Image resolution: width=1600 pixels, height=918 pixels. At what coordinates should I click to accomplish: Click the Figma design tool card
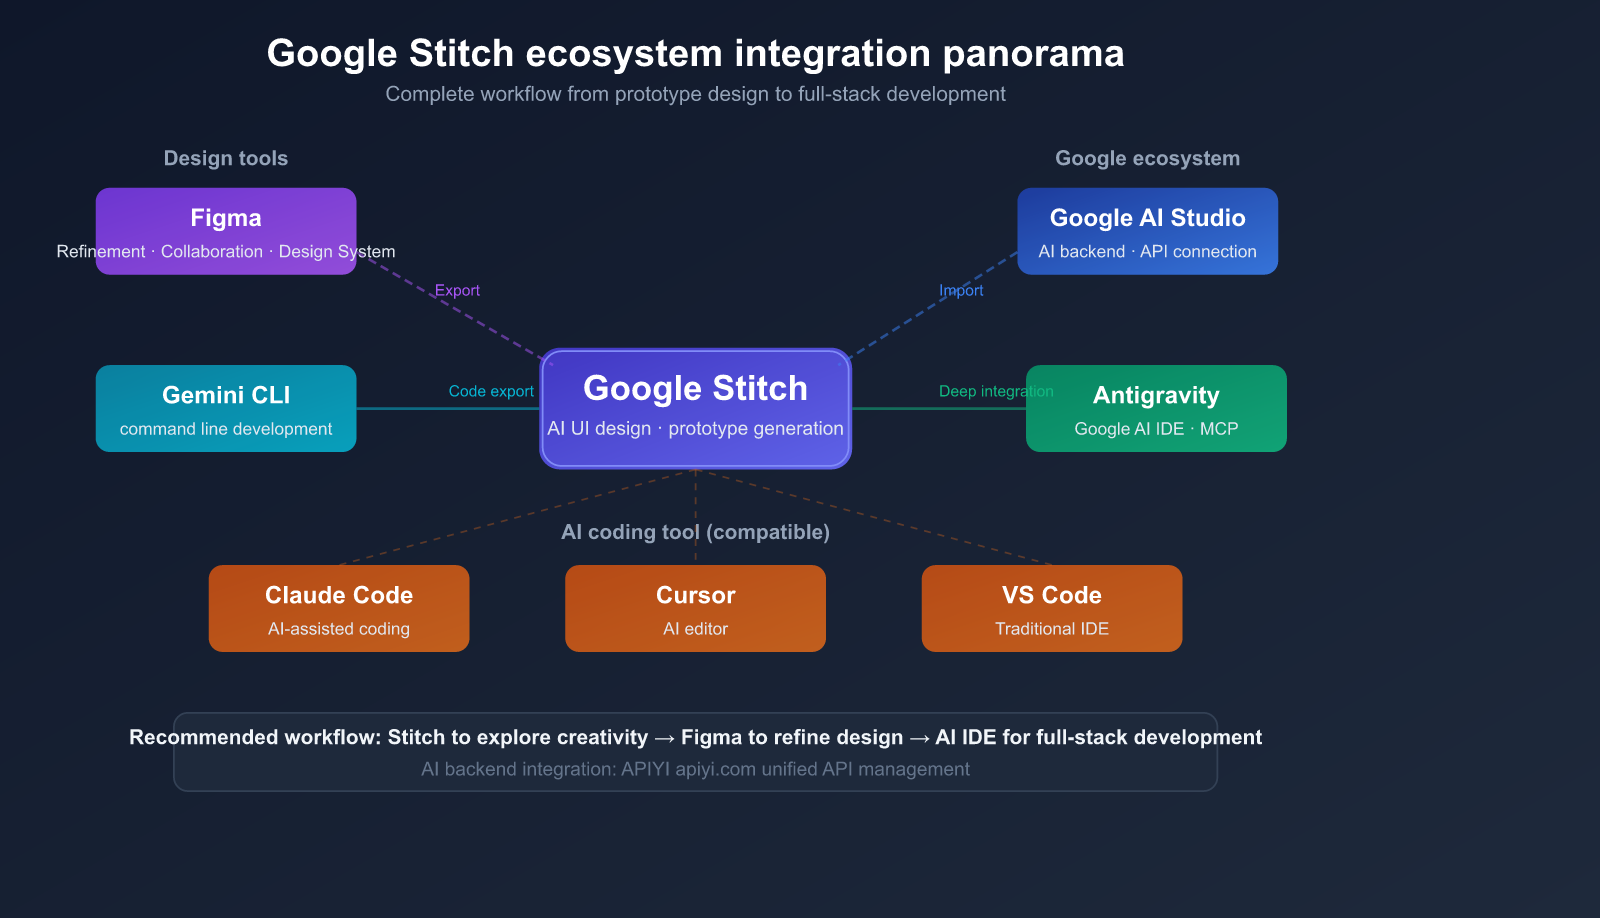pos(225,231)
